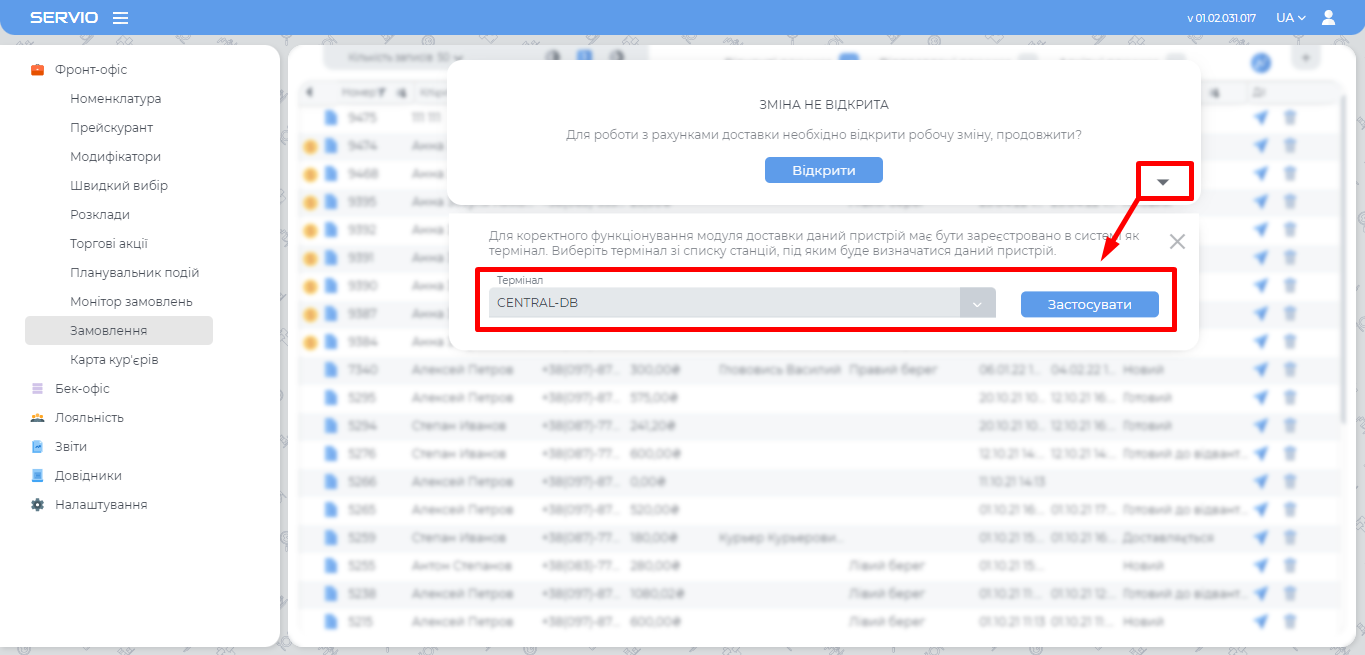This screenshot has width=1365, height=655.
Task: Click the Довідники book icon
Action: pos(38,476)
